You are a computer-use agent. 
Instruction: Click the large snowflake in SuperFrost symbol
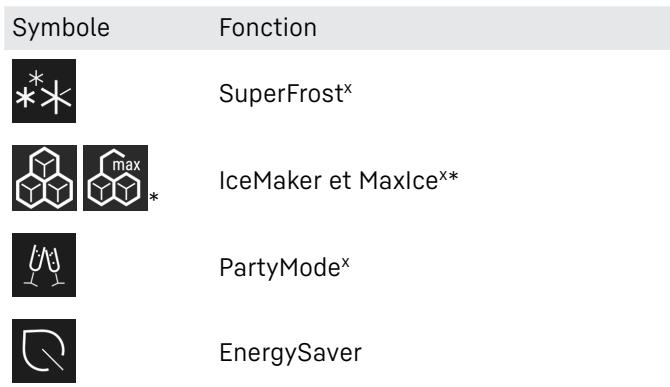point(56,98)
